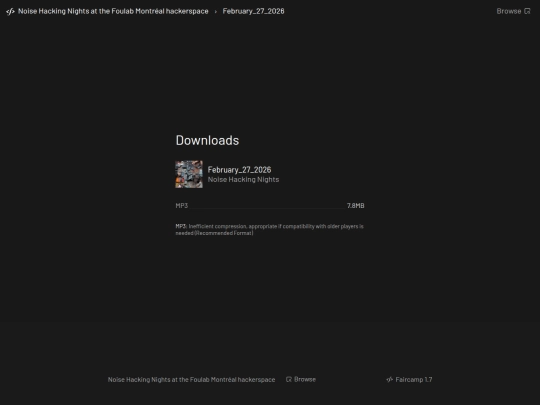Click the footer Browse button
This screenshot has width=540, height=405.
point(301,379)
